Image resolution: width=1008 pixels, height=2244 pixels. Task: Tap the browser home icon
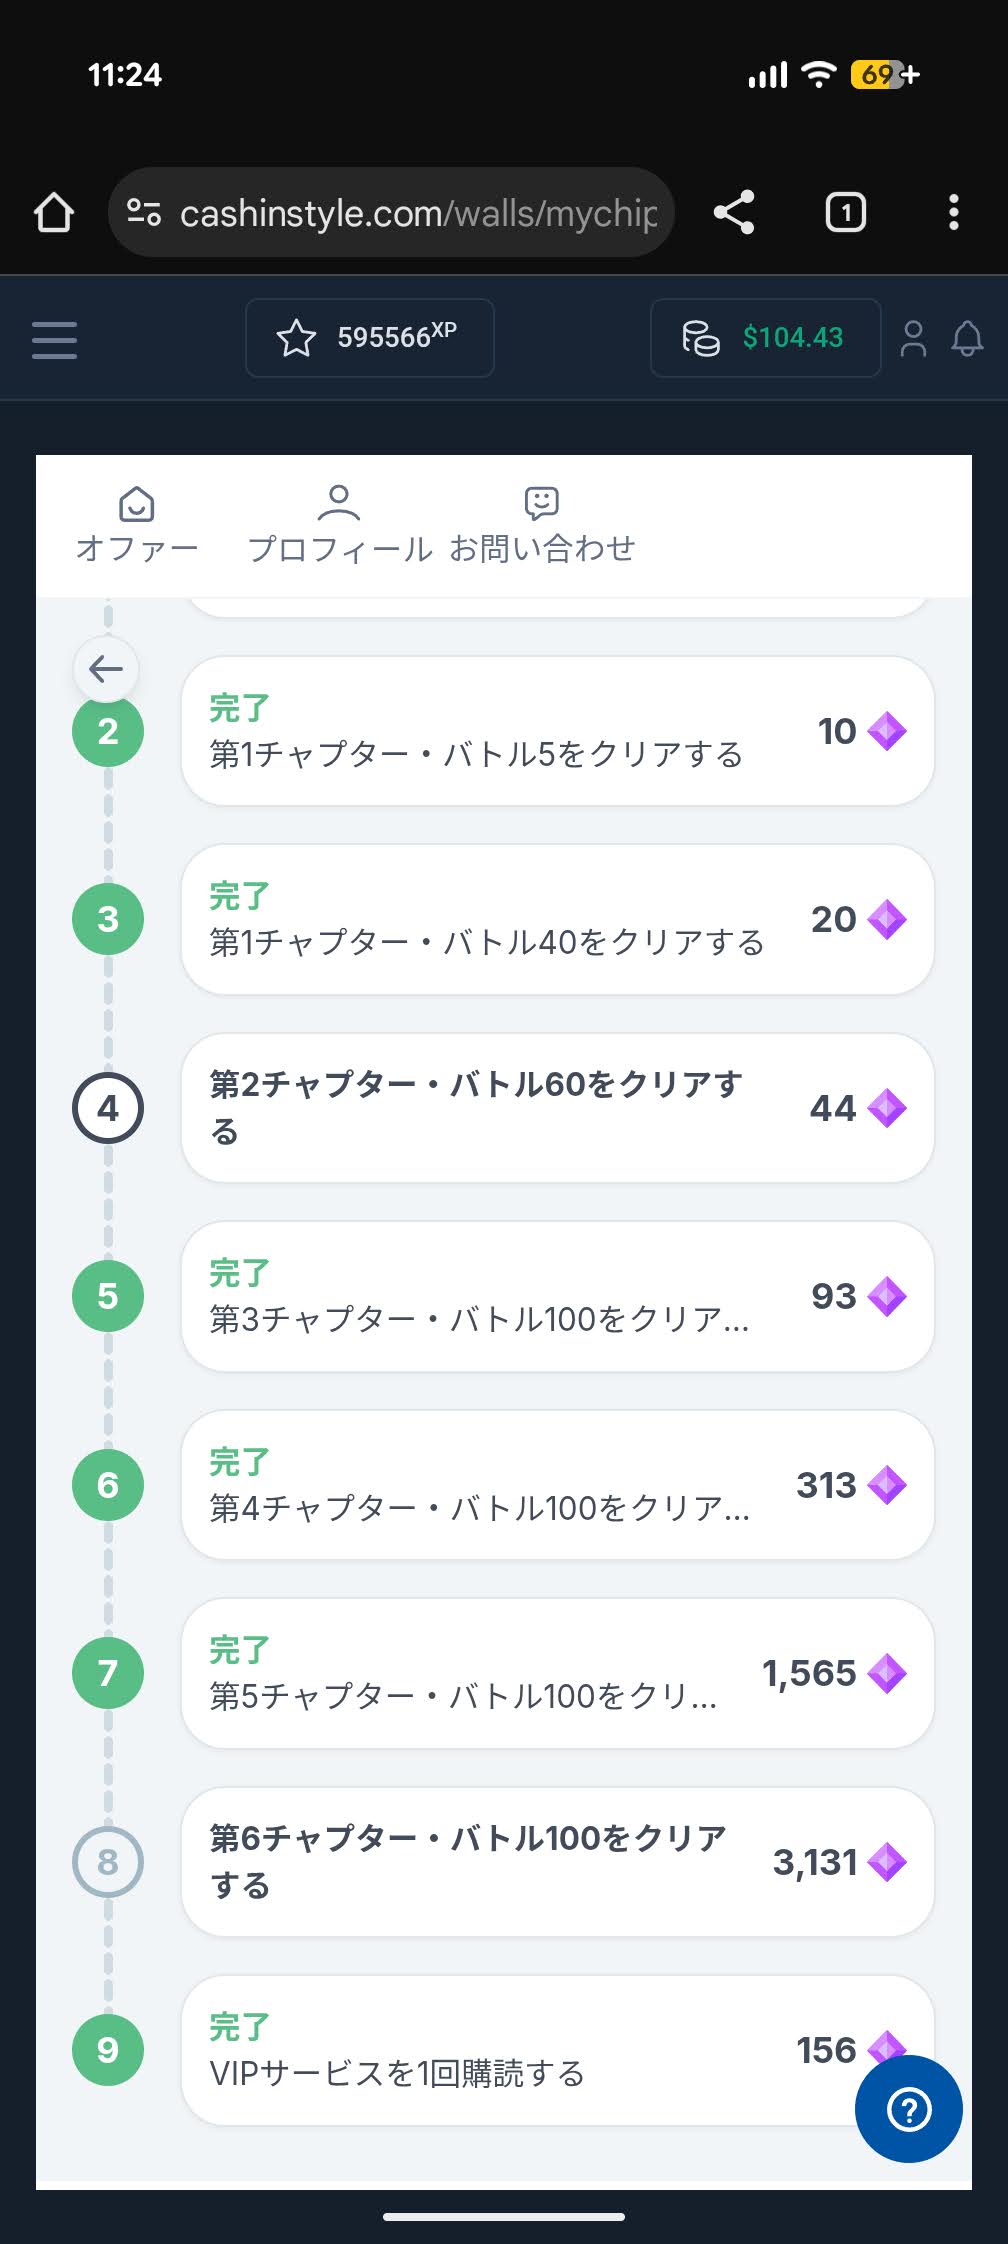(54, 212)
